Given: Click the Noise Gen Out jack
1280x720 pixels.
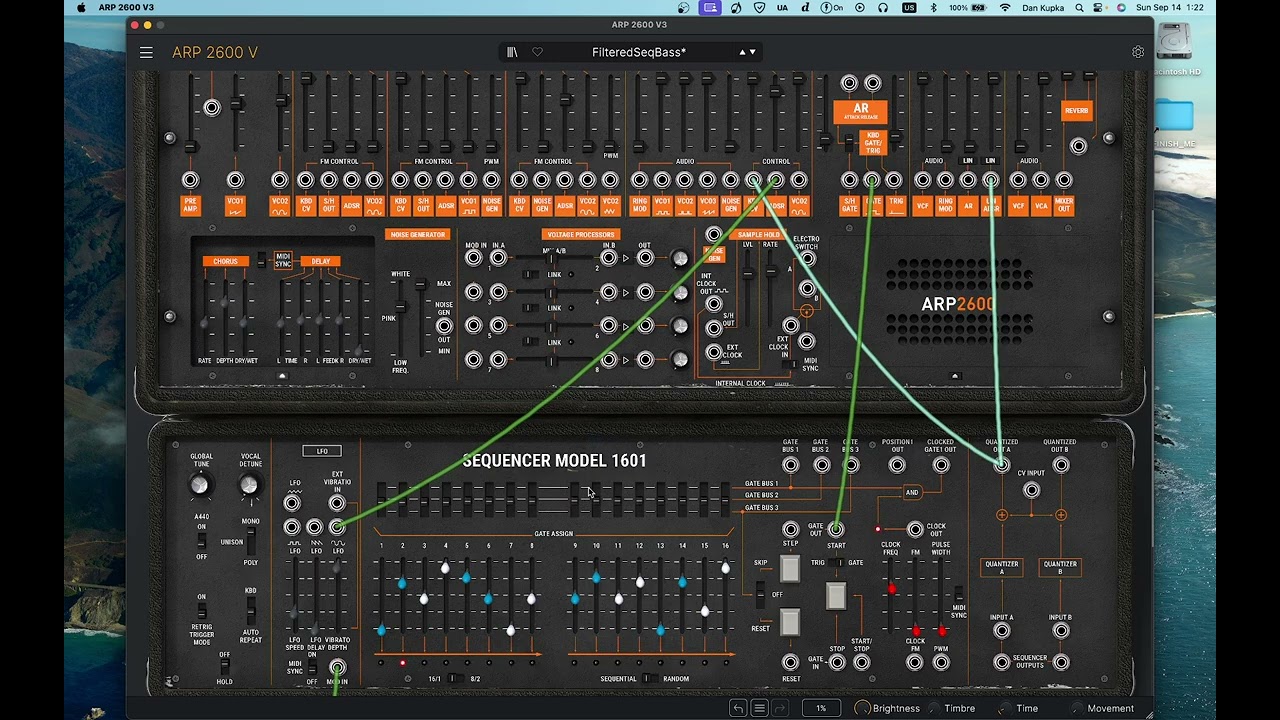Looking at the screenshot, I should (x=444, y=325).
